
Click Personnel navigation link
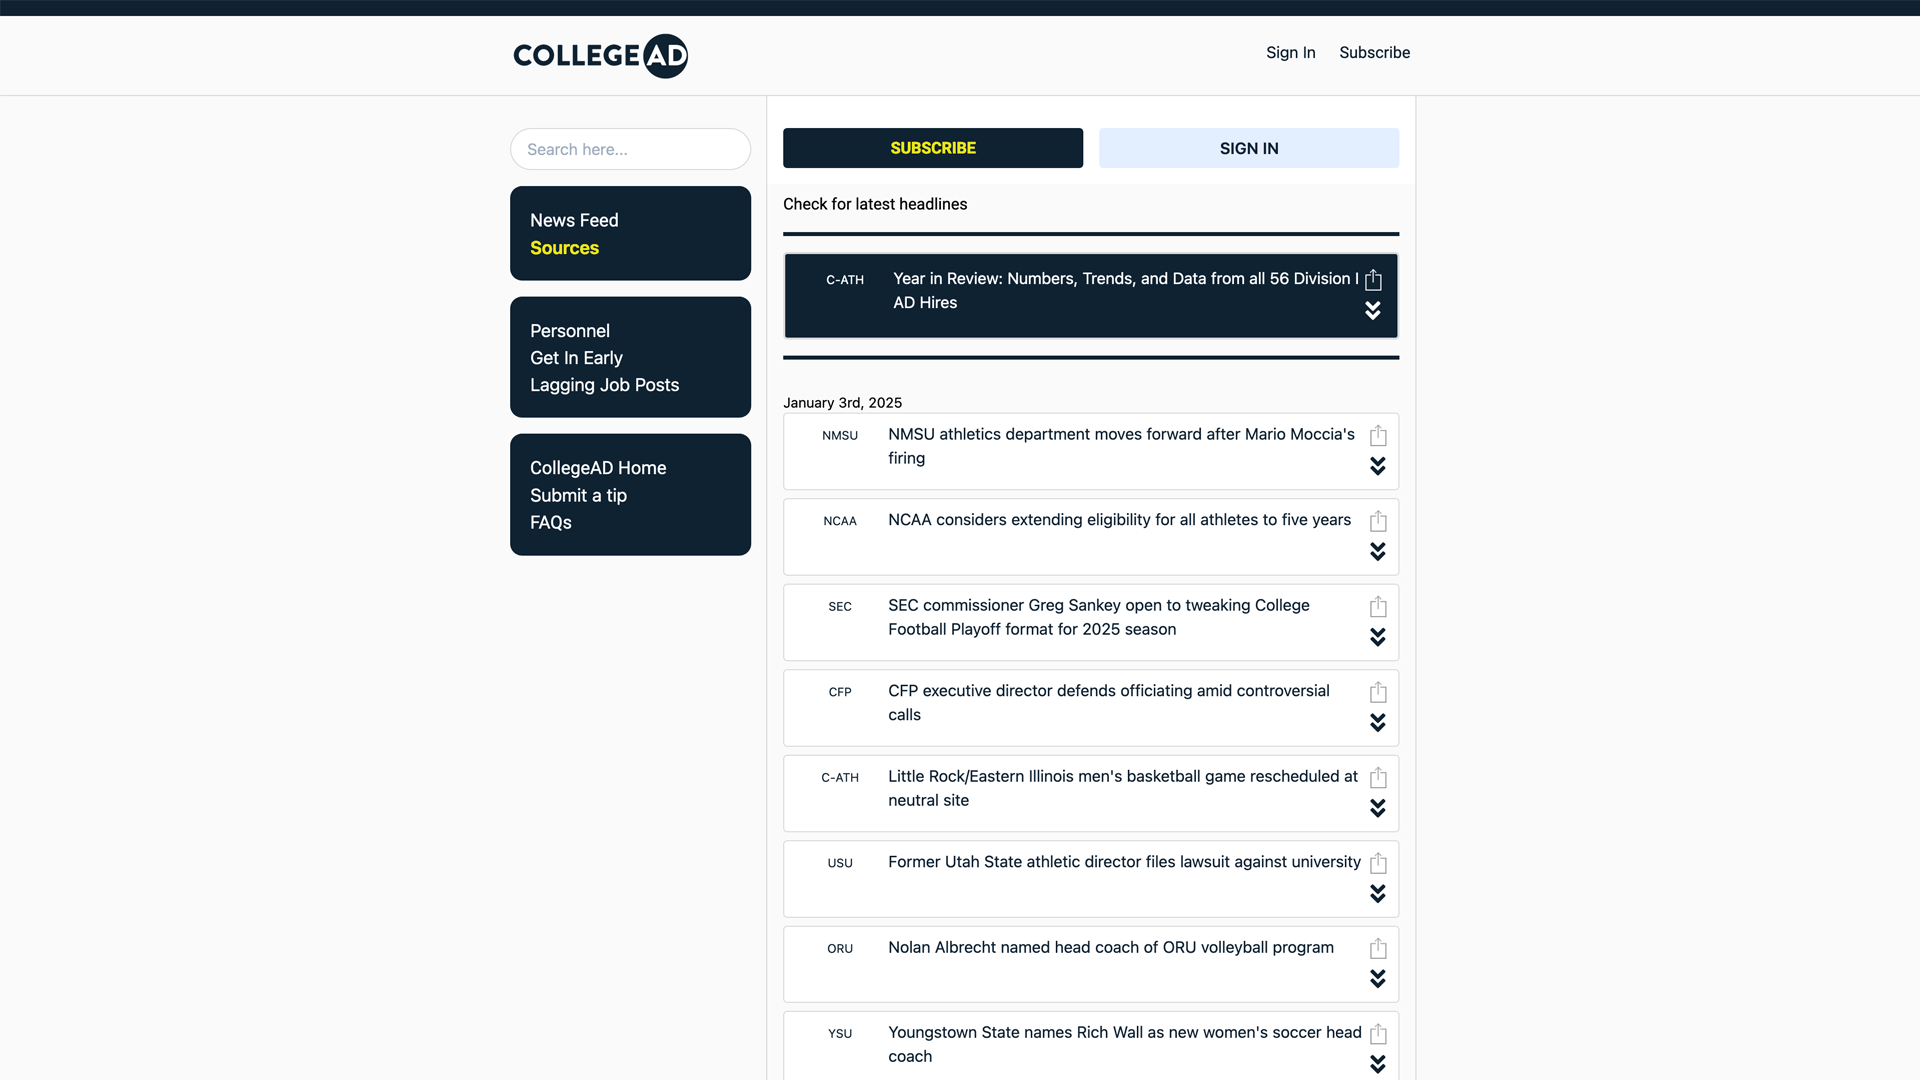point(570,330)
